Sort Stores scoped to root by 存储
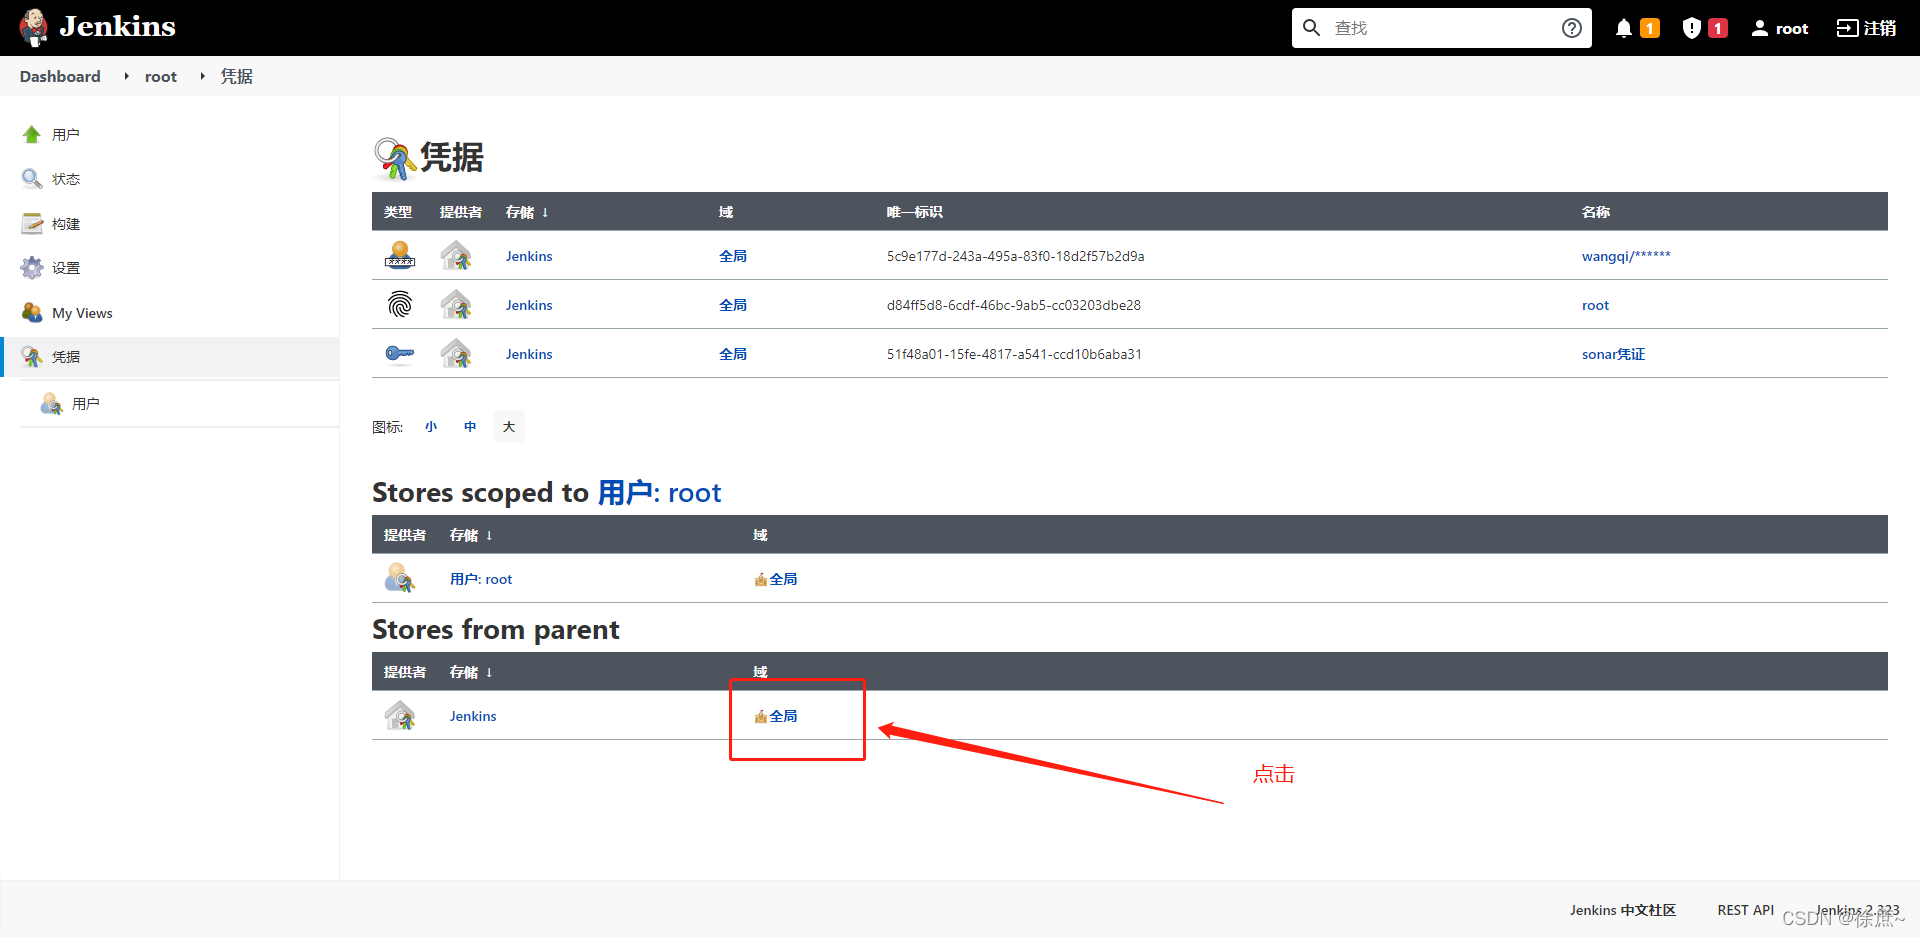This screenshot has height=937, width=1920. click(x=471, y=535)
